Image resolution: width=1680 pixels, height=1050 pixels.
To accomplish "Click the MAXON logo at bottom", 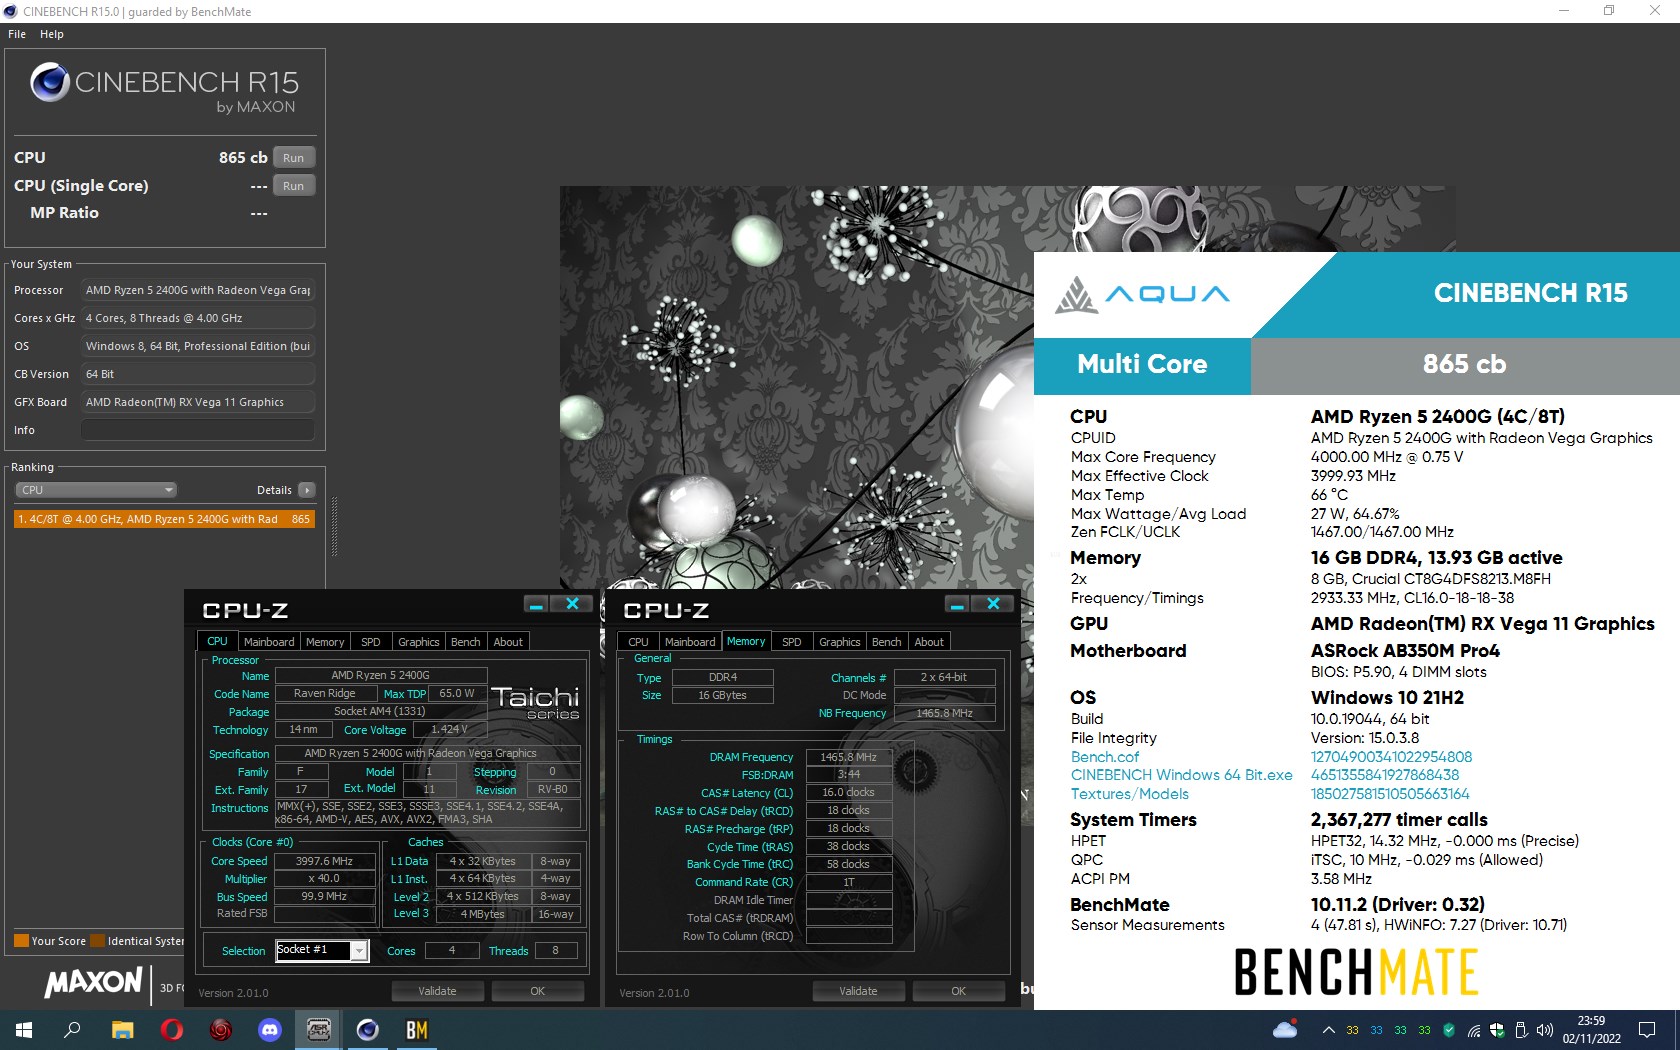I will 93,983.
